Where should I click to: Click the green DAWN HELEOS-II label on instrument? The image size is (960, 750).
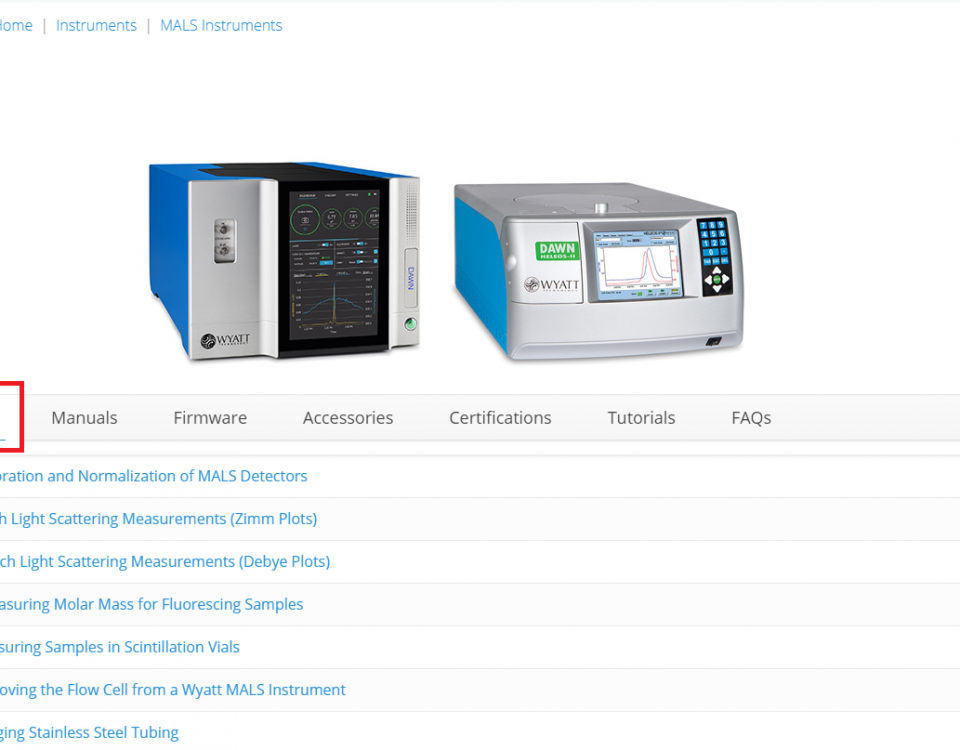point(558,251)
